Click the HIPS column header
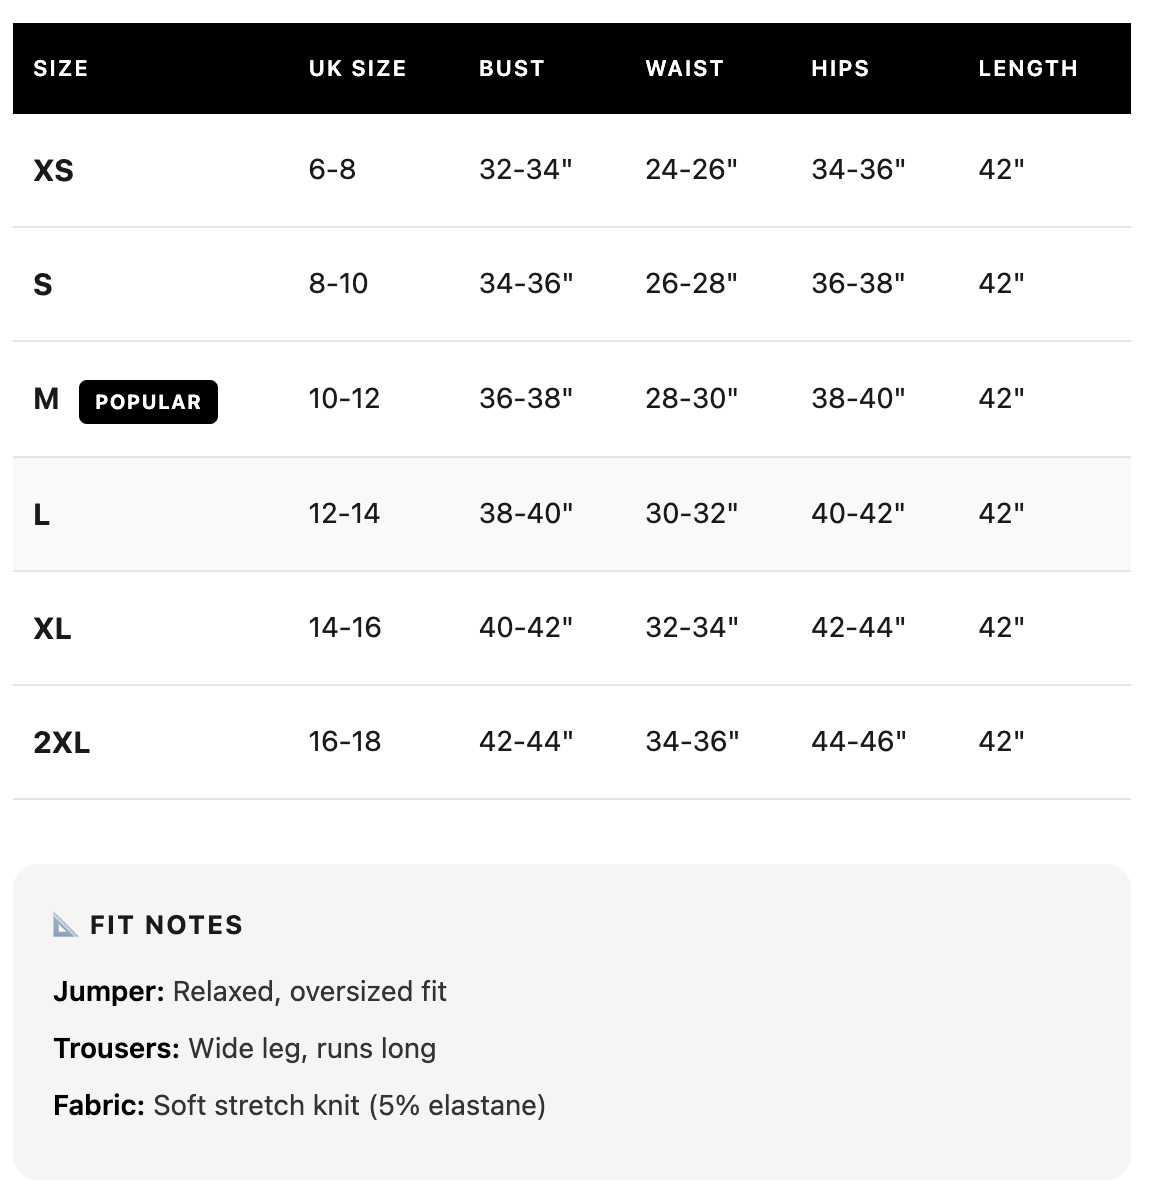Image resolution: width=1156 pixels, height=1184 pixels. [840, 69]
